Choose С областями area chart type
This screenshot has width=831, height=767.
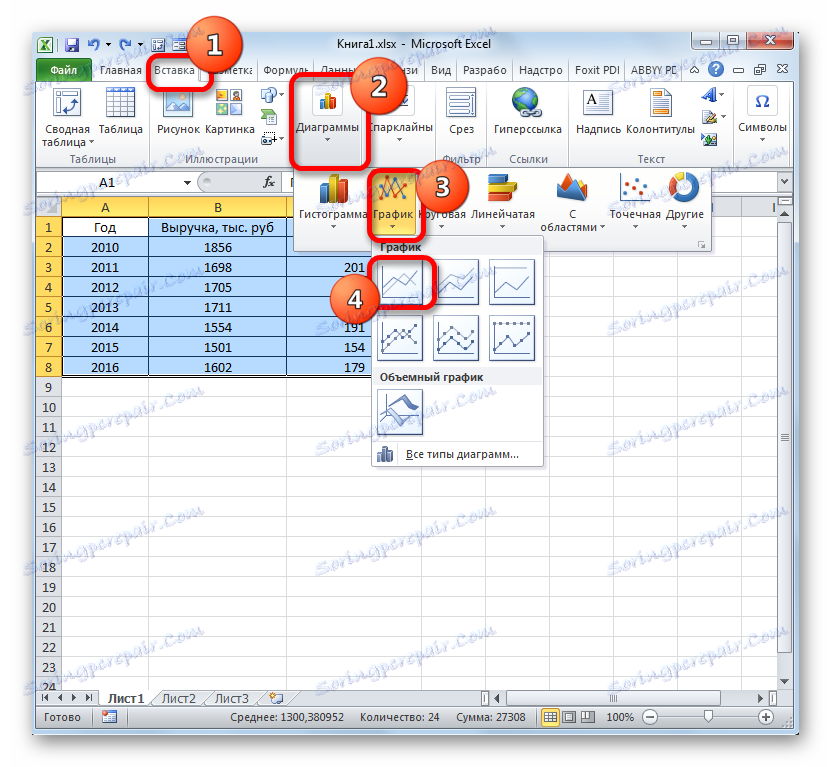572,202
